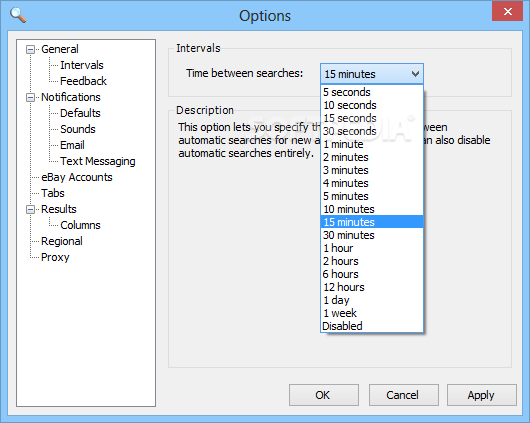Choose 30 minutes from the interval list
The height and width of the screenshot is (423, 530).
click(372, 235)
